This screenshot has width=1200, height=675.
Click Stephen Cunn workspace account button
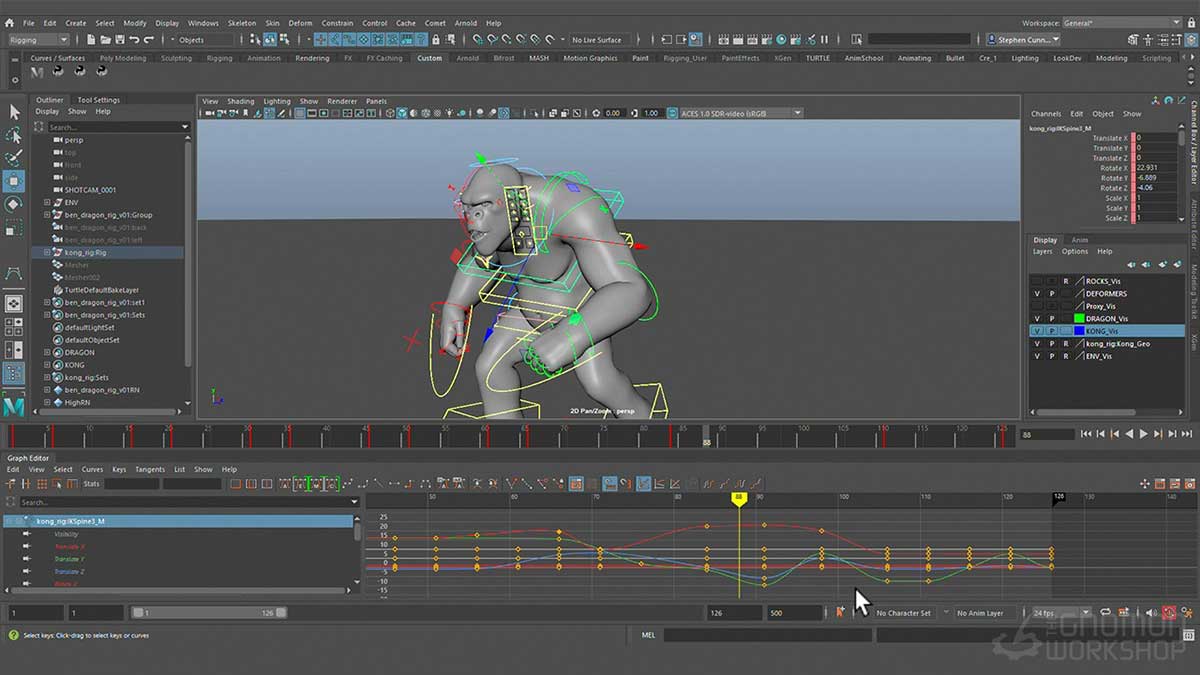[1022, 40]
